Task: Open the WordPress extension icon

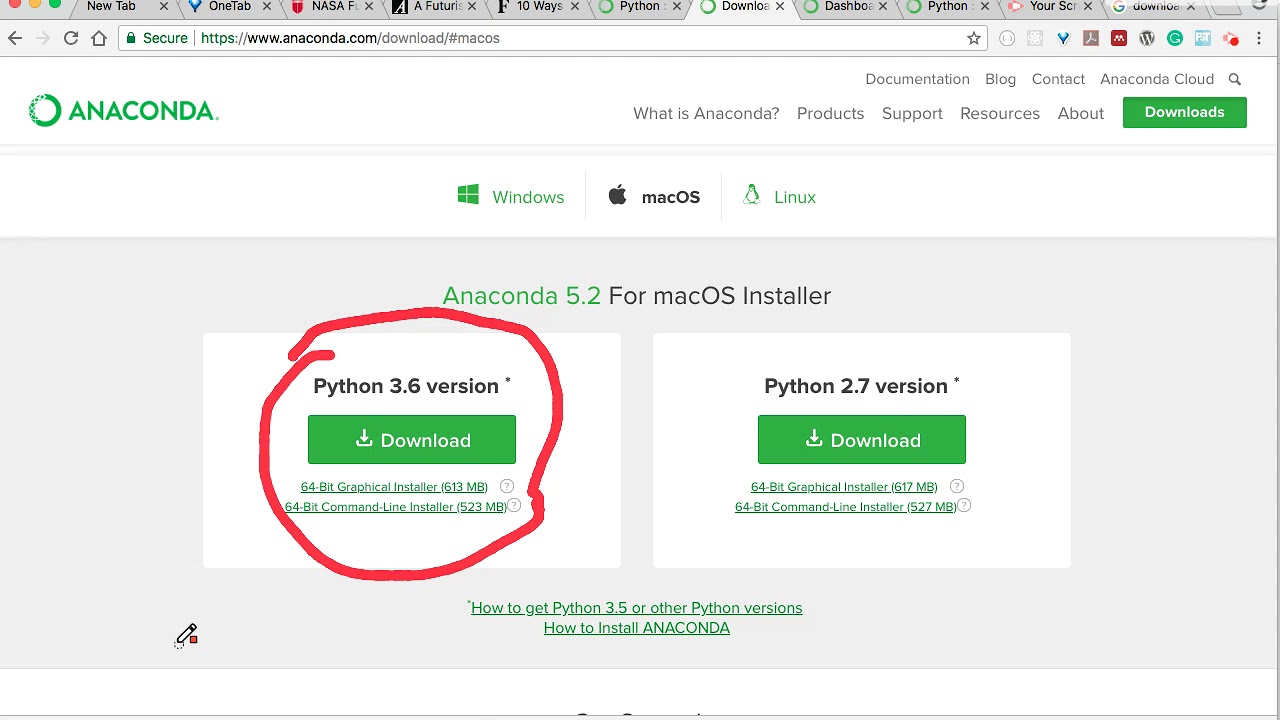Action: [1147, 38]
